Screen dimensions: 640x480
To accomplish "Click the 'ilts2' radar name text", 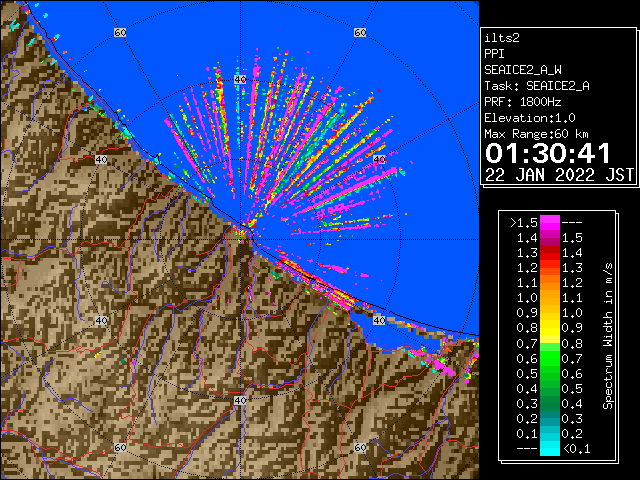I will (502, 38).
